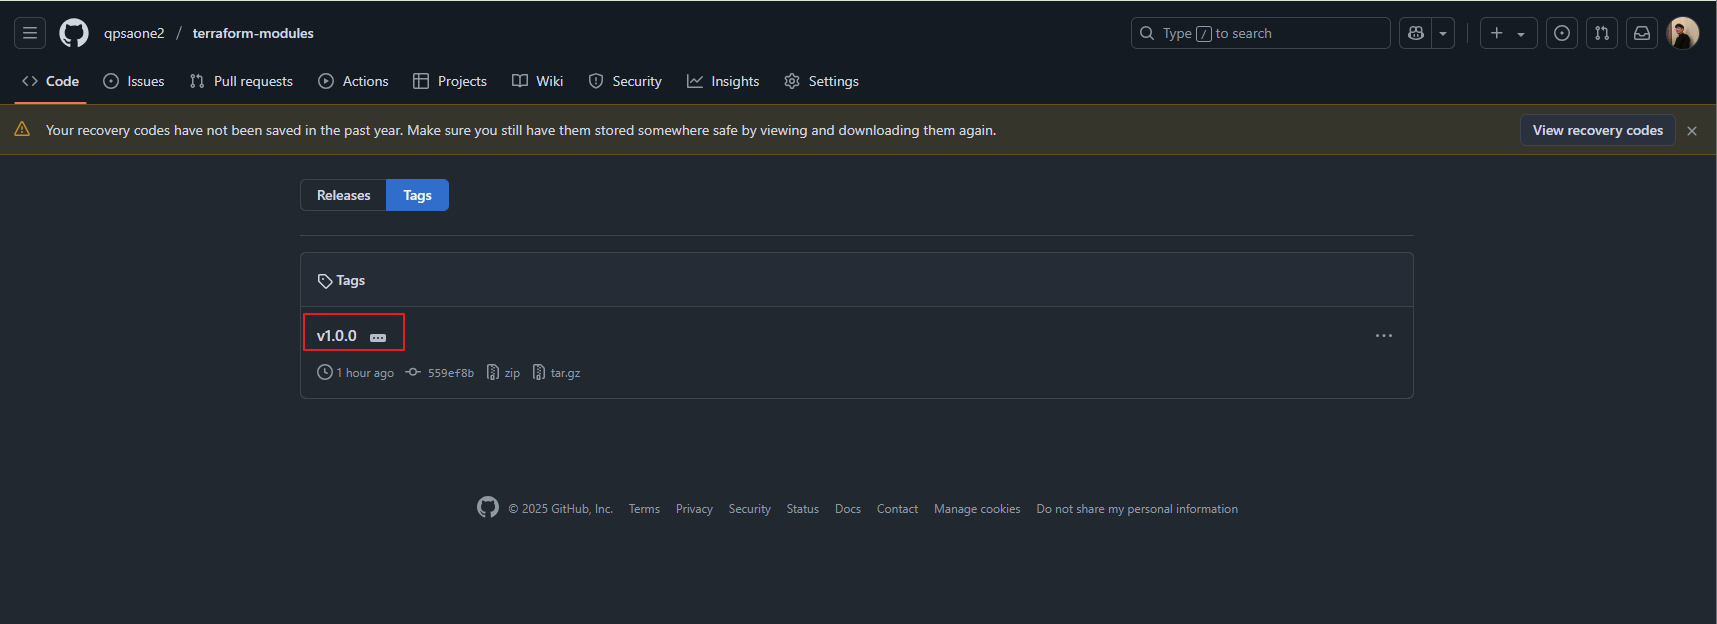Expand the Copilot dropdown arrow
Screen dimensions: 1717x624
pos(1443,33)
